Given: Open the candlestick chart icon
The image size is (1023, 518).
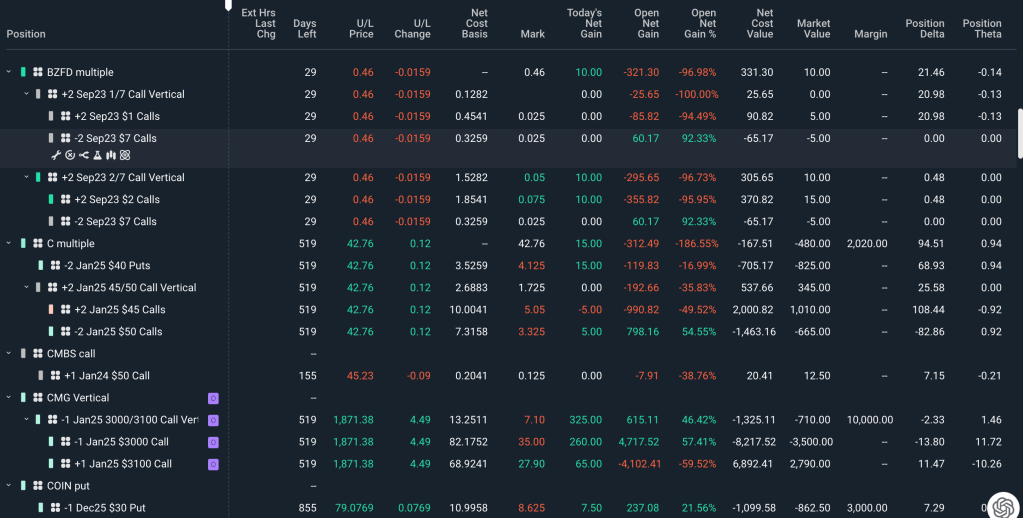Looking at the screenshot, I should coord(111,155).
